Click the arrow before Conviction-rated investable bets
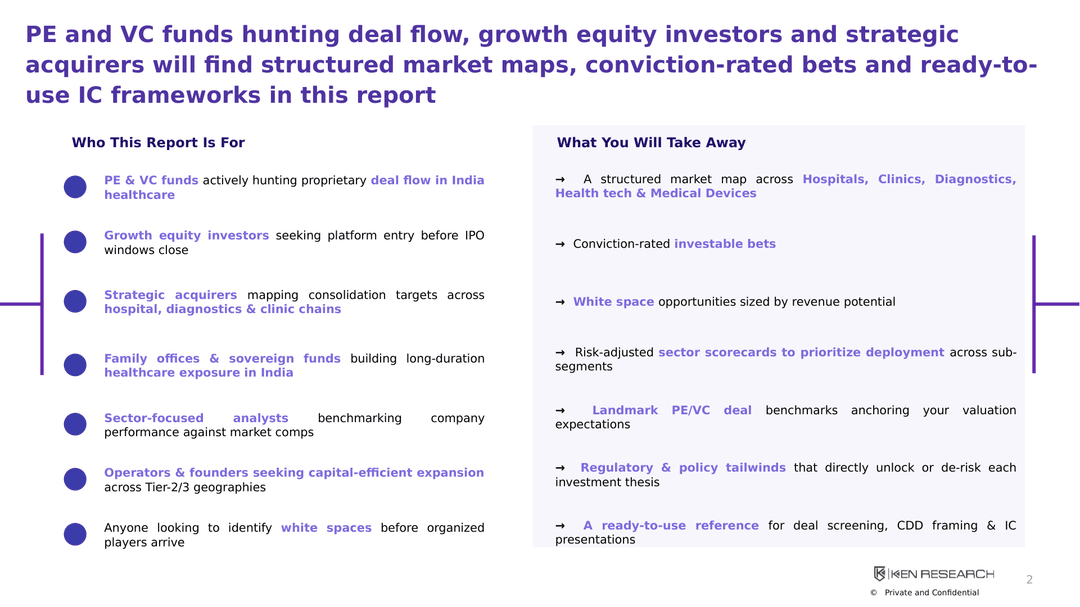The height and width of the screenshot is (607, 1080). [x=560, y=244]
